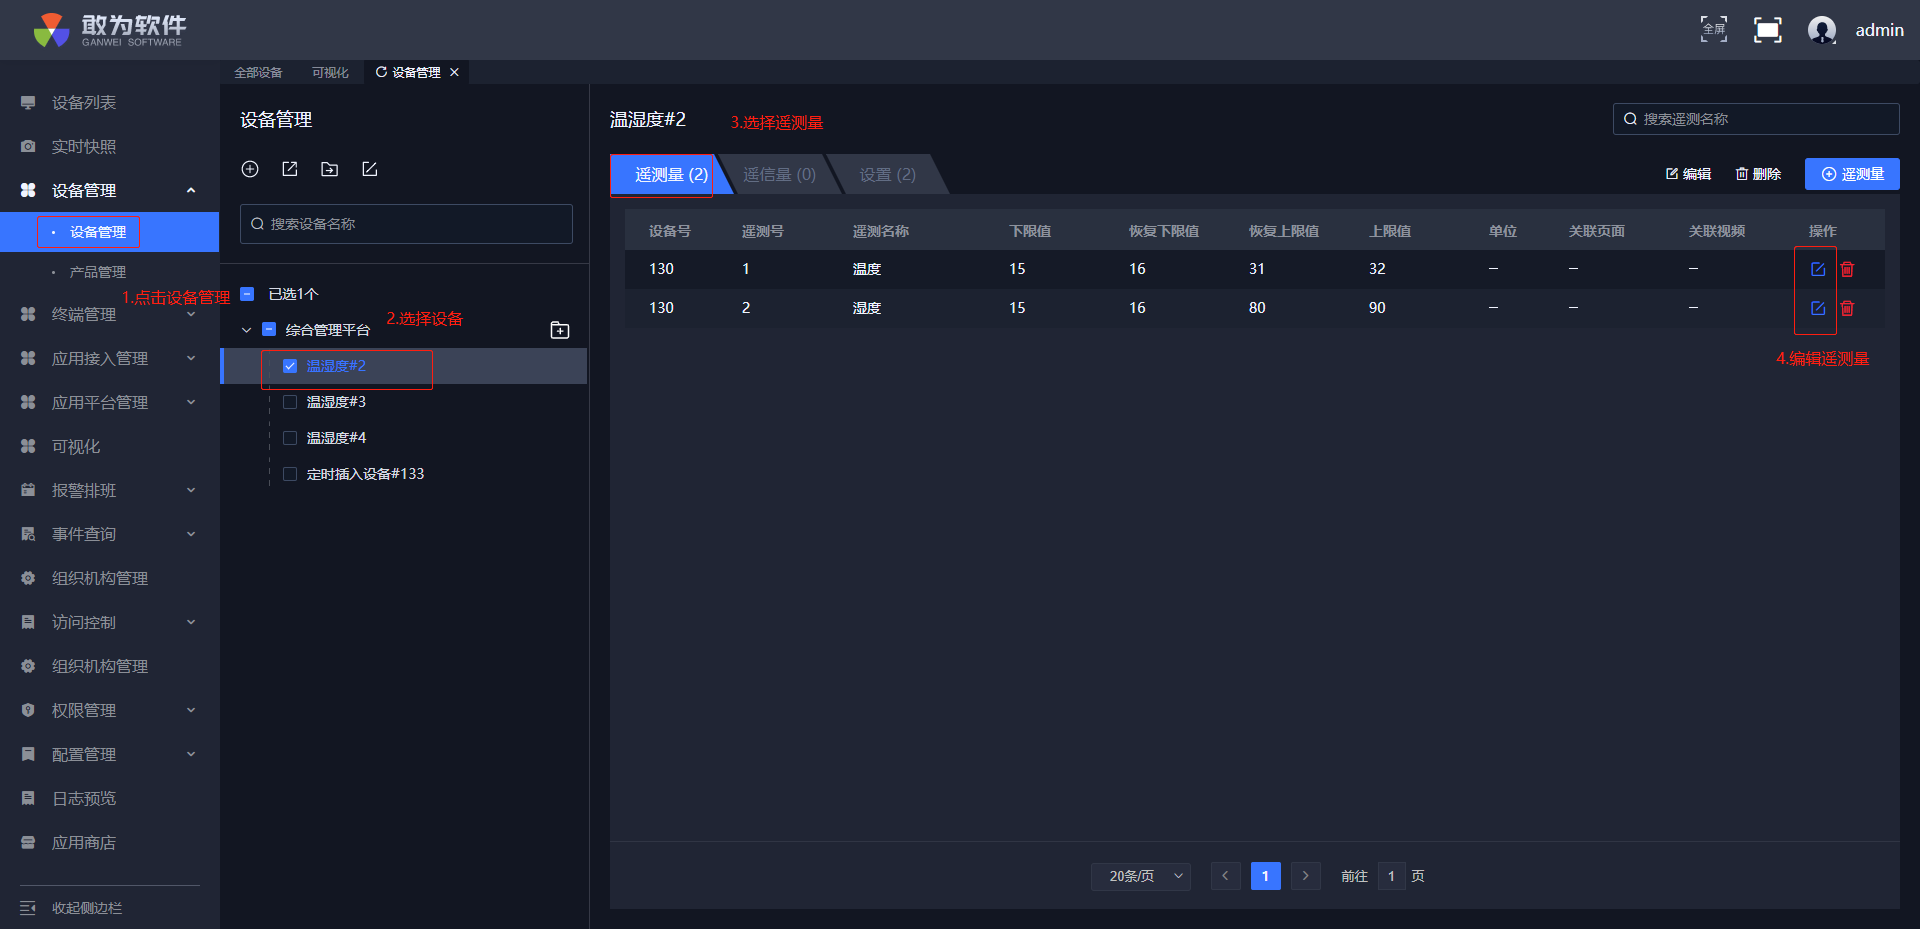This screenshot has width=1920, height=929.
Task: Delete the 温度 telemetry row
Action: (1847, 269)
